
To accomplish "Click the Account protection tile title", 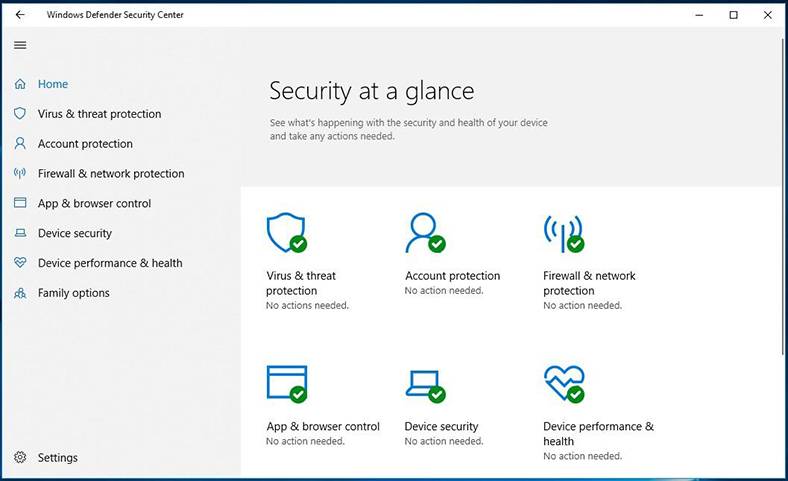I will click(453, 275).
